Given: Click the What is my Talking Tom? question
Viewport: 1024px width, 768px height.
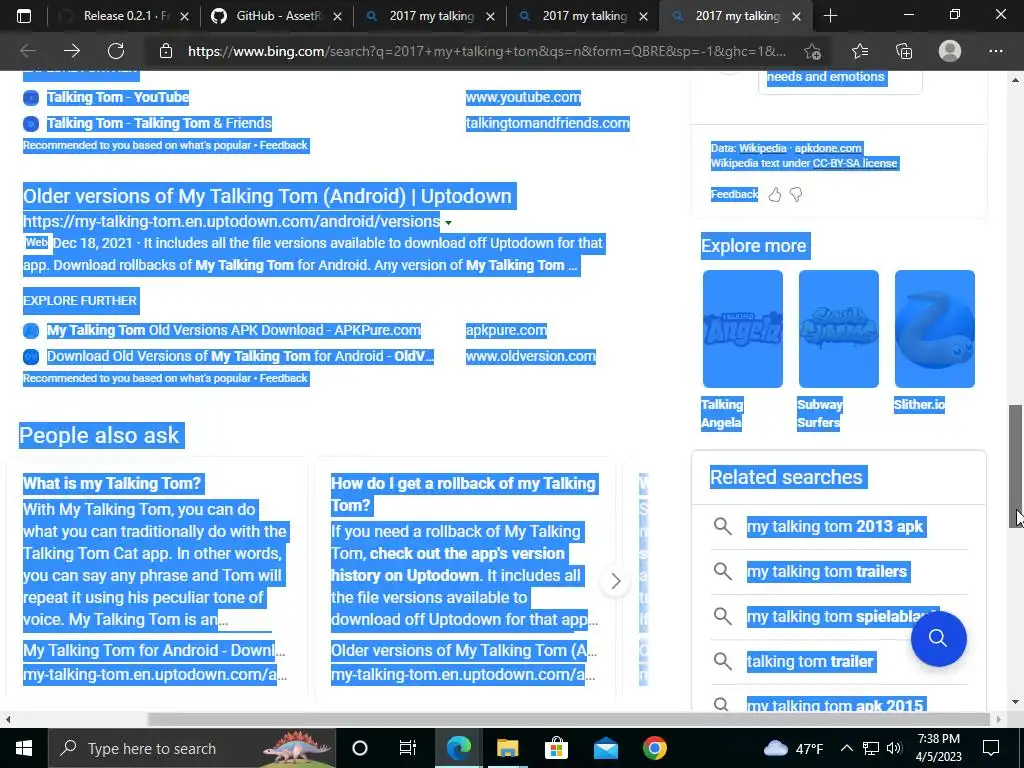Looking at the screenshot, I should coord(112,484).
